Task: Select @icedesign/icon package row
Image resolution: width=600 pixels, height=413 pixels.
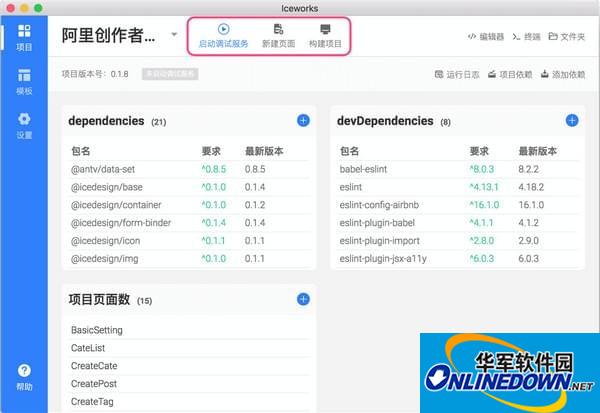Action: click(189, 241)
